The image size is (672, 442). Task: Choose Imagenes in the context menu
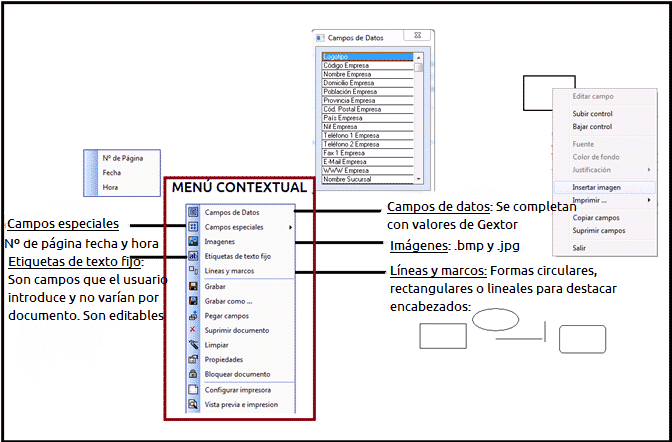point(241,242)
